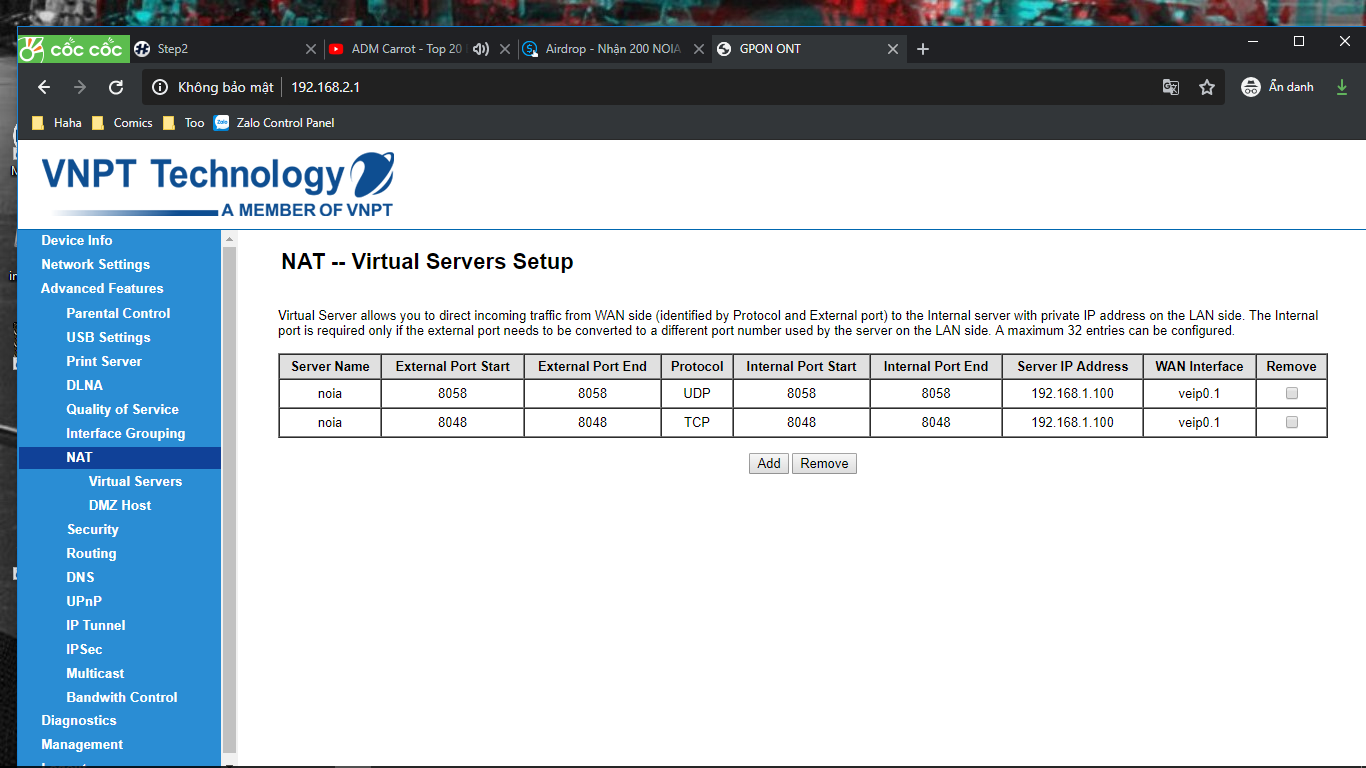Viewport: 1366px width, 768px height.
Task: Tick Remove checkbox for the UDP 8058 entry
Action: pyautogui.click(x=1292, y=393)
